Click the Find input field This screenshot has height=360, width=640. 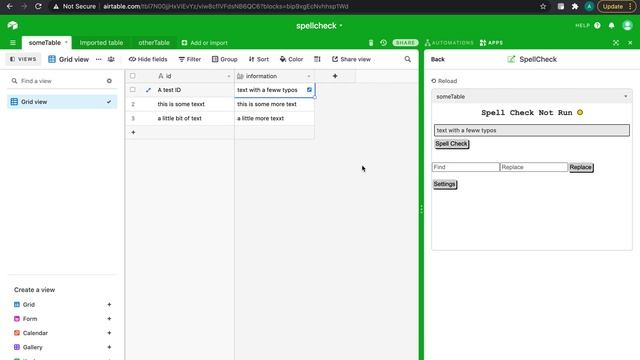point(466,167)
